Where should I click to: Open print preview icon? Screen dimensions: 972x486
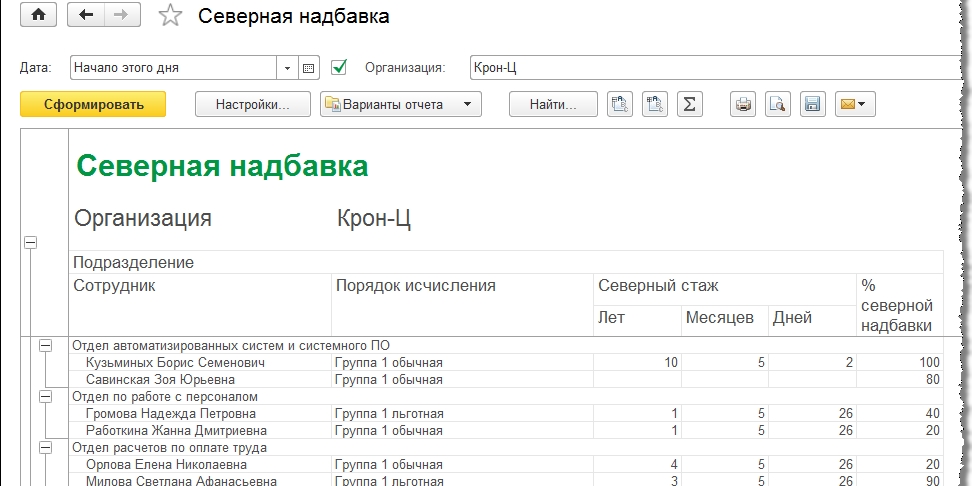[778, 104]
